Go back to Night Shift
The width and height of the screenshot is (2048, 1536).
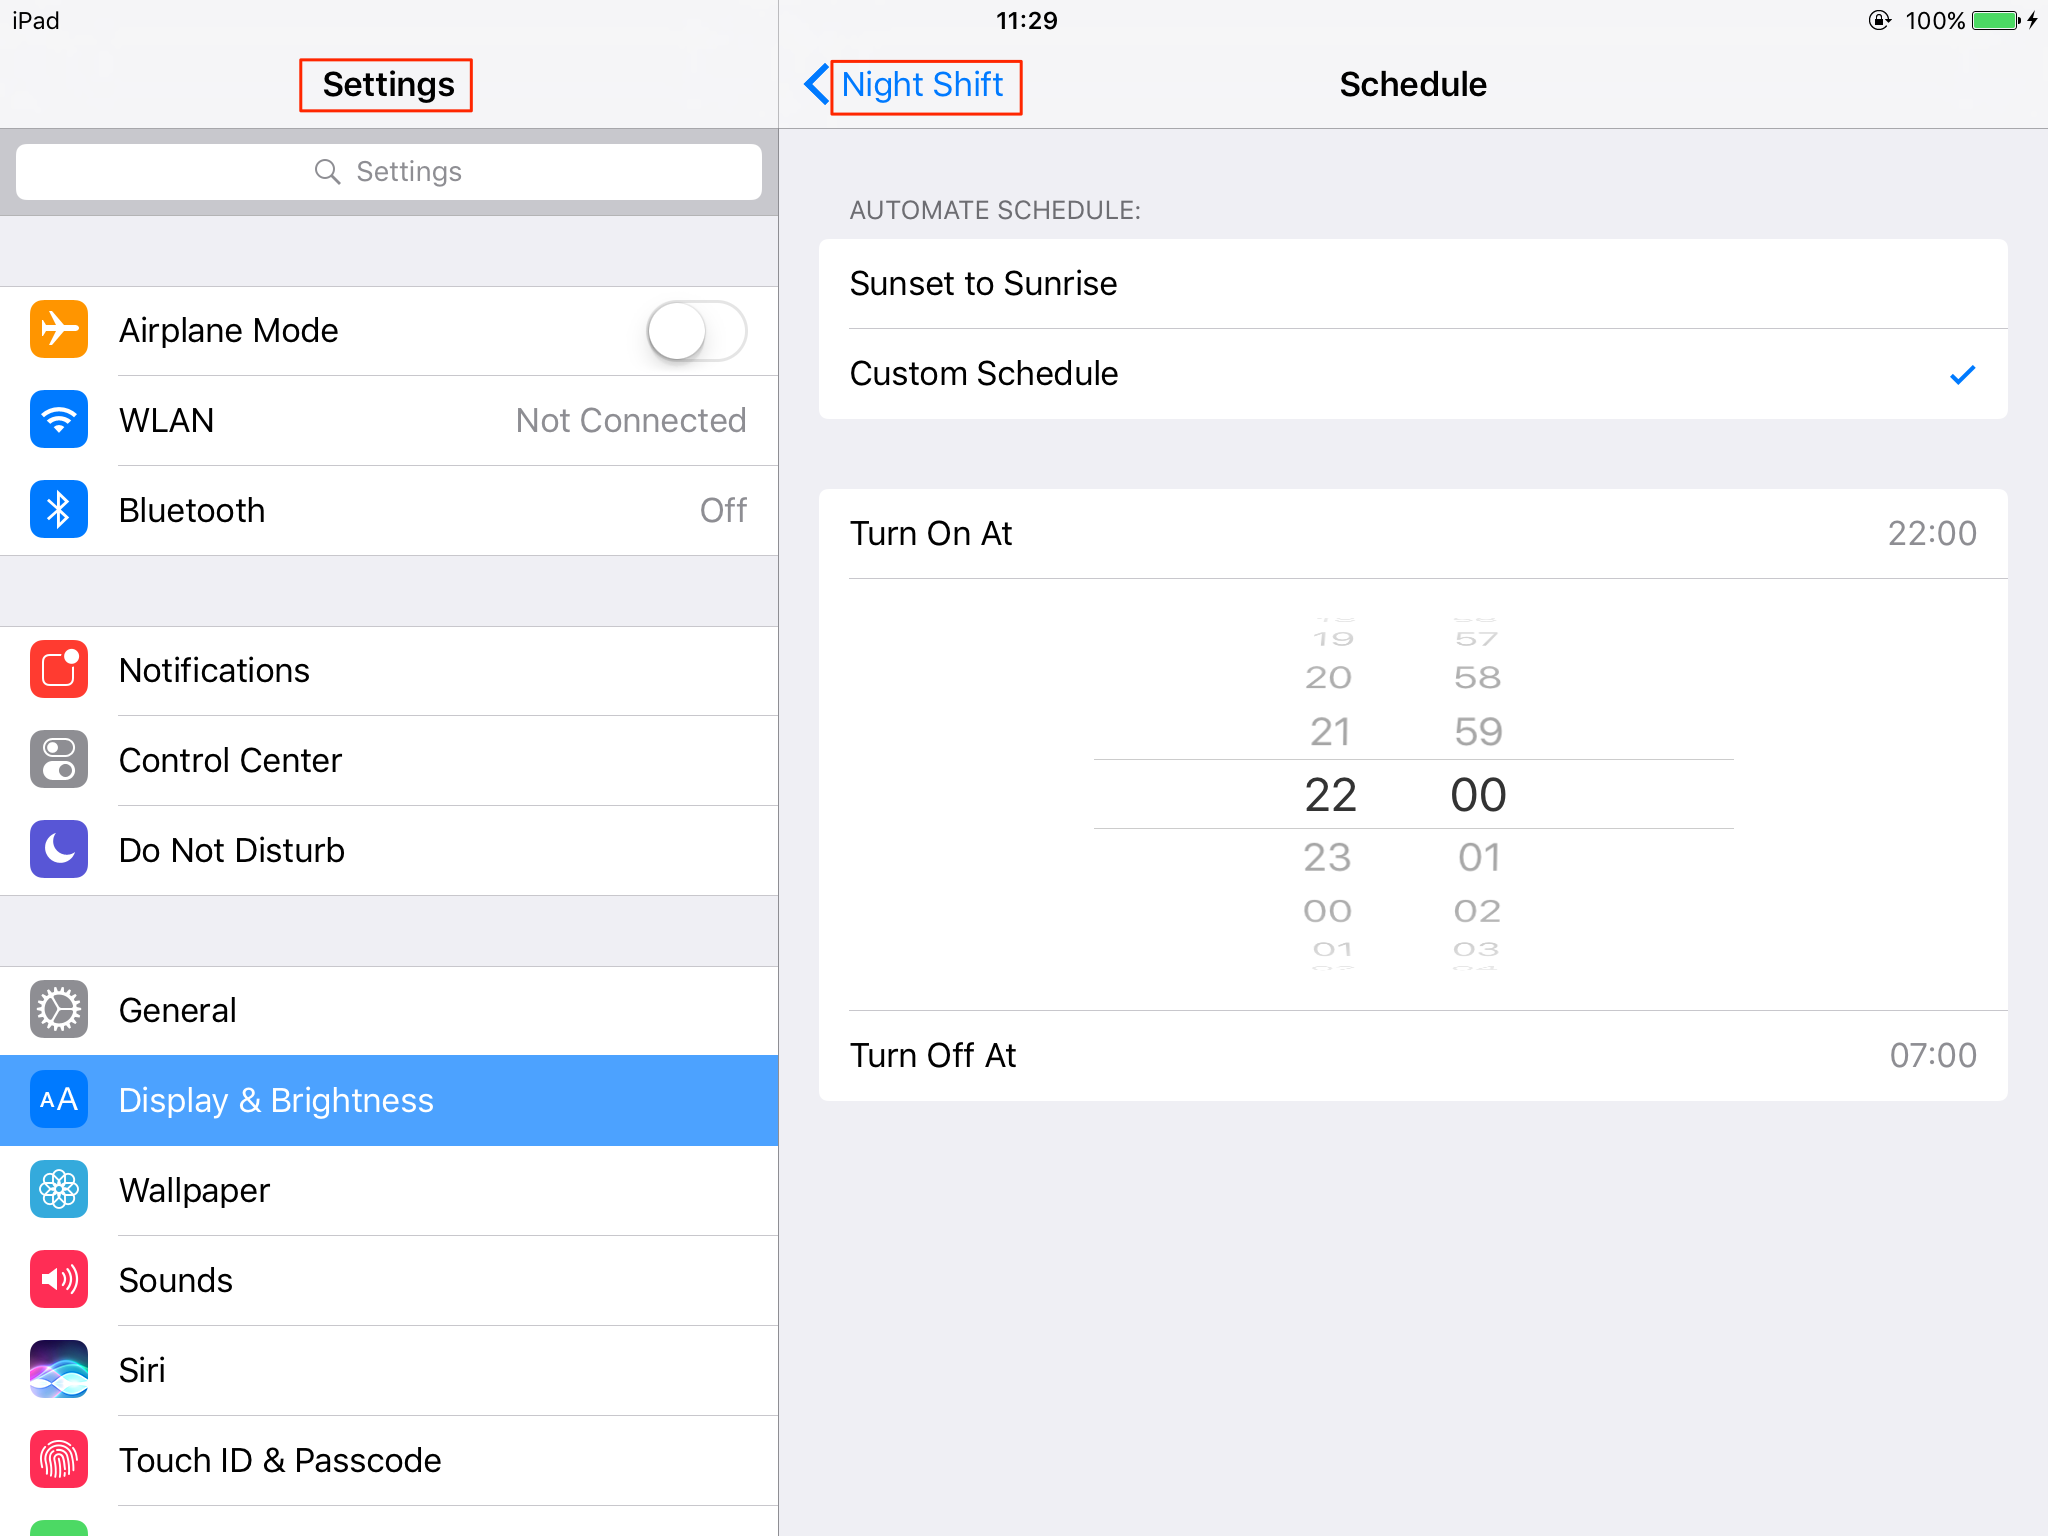(x=922, y=85)
